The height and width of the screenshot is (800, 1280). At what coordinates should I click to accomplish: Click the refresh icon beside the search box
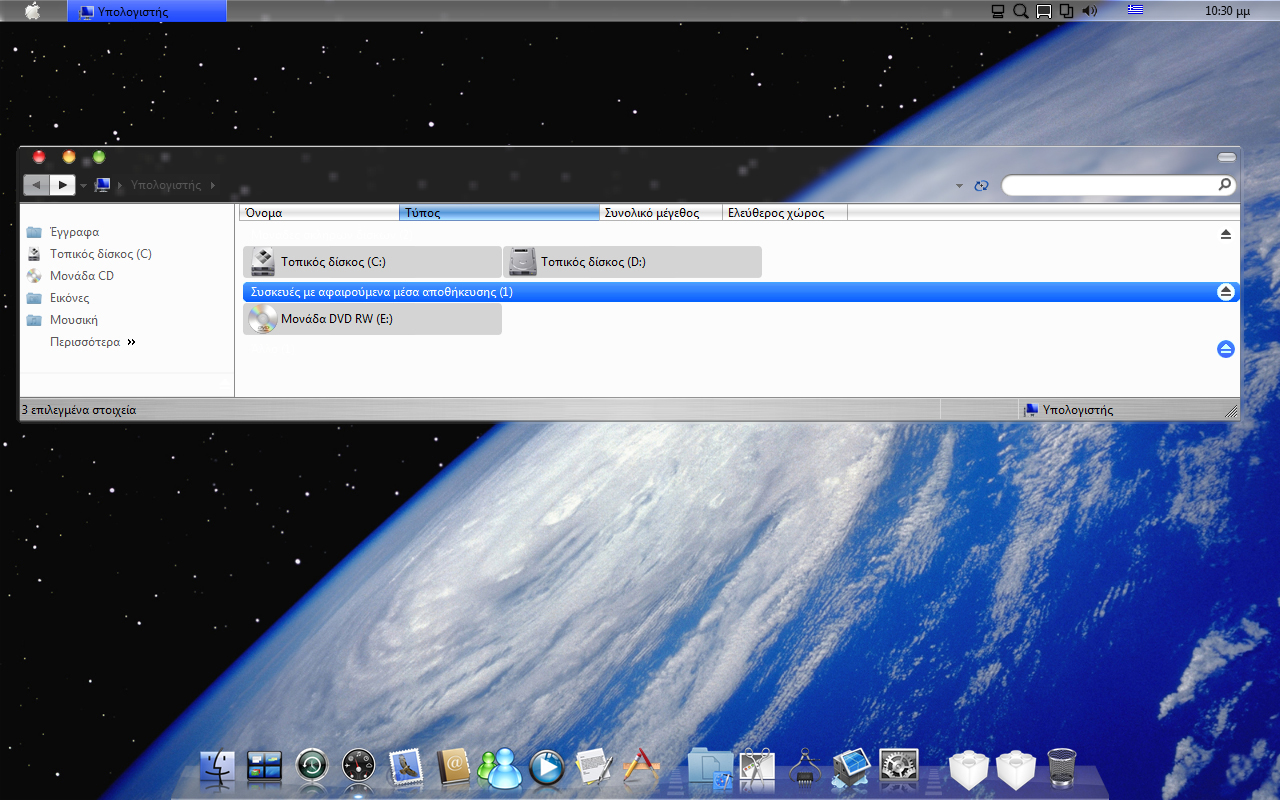point(982,185)
